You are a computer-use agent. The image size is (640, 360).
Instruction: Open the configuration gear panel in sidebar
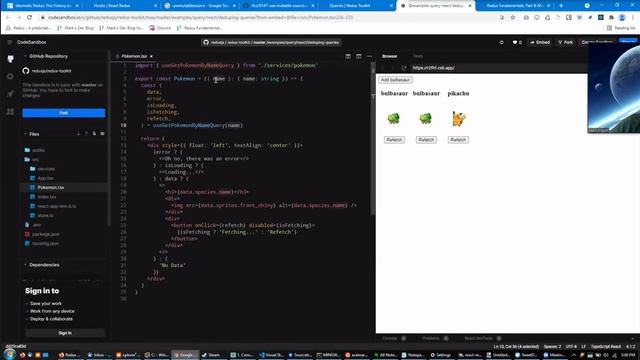click(x=10, y=76)
